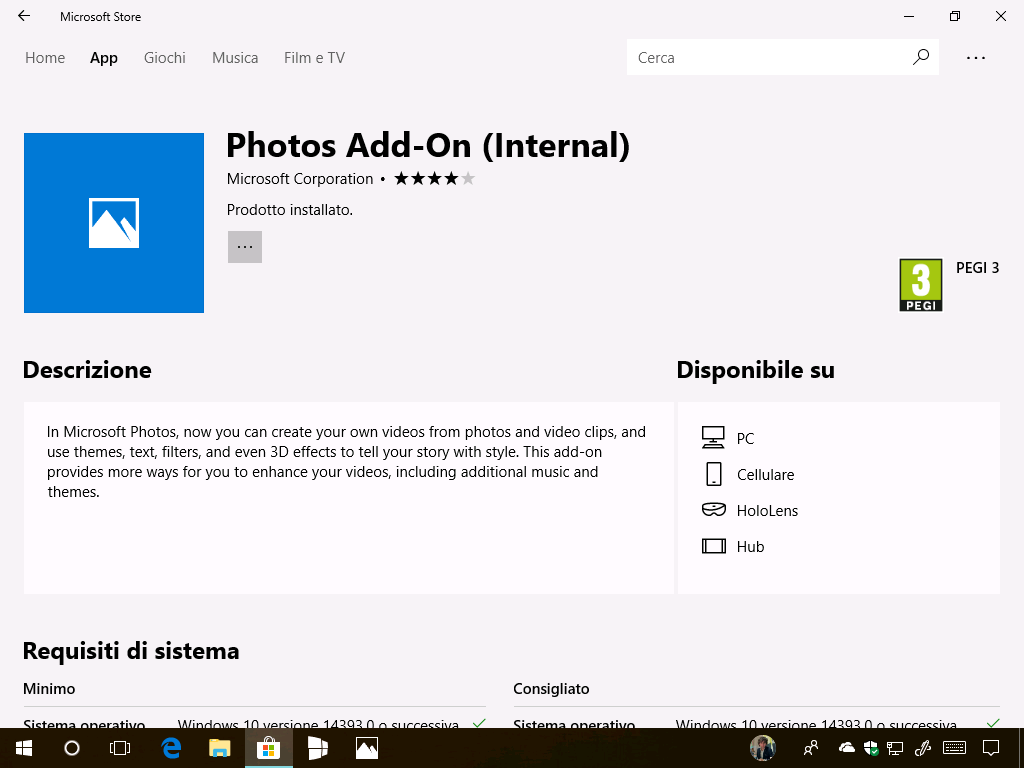Close the Microsoft Store window

click(x=1001, y=16)
